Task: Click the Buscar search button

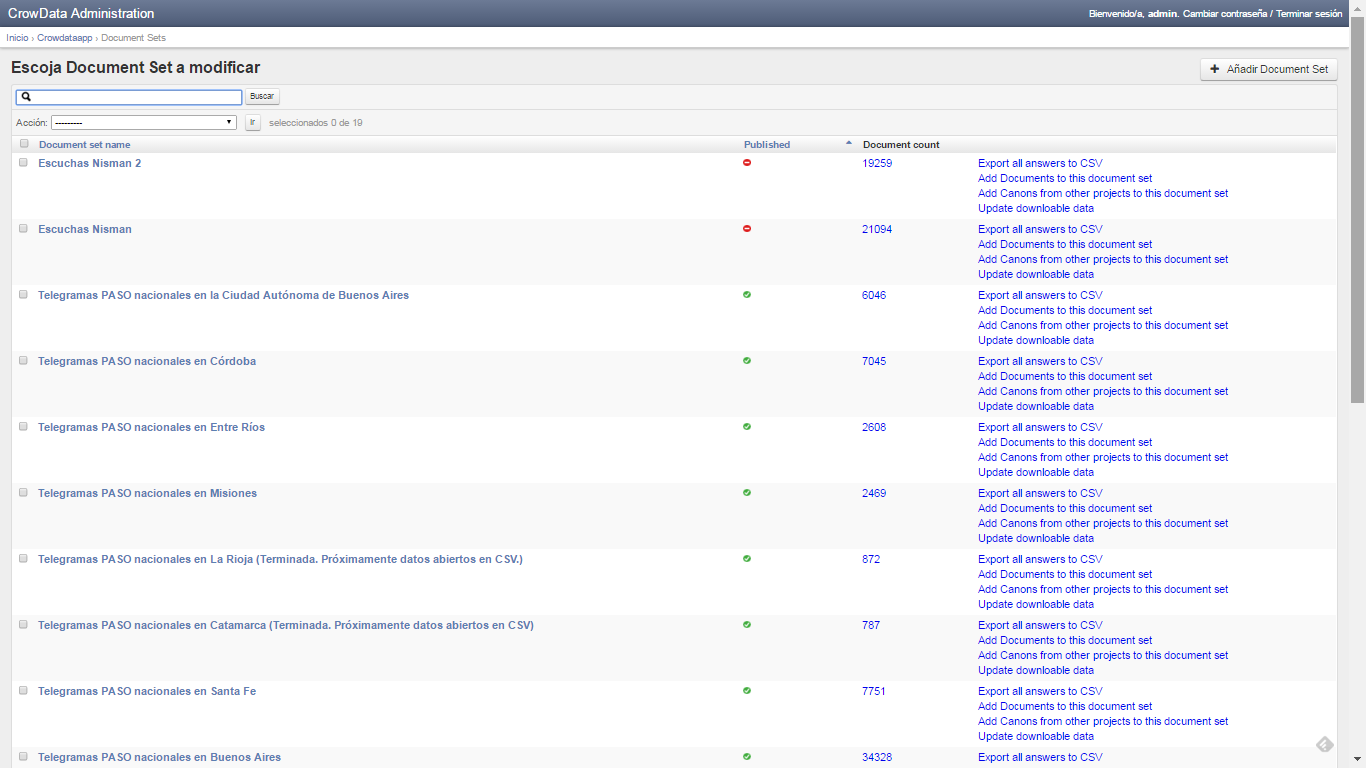Action: coord(262,97)
